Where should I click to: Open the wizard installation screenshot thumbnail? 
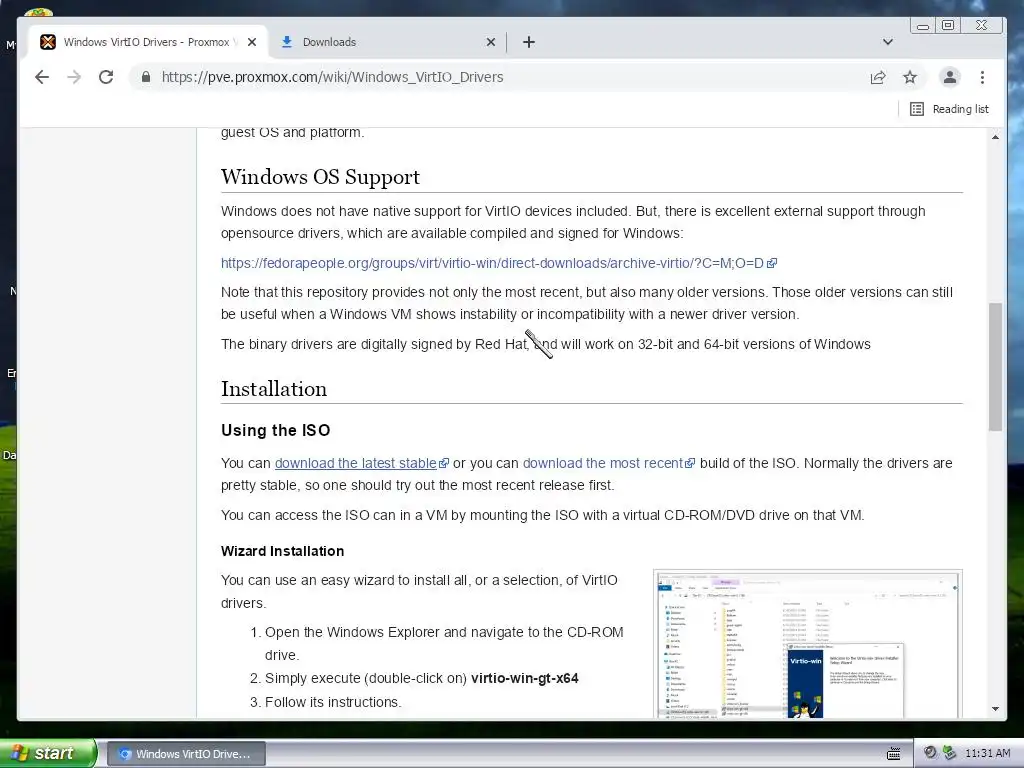coord(808,644)
